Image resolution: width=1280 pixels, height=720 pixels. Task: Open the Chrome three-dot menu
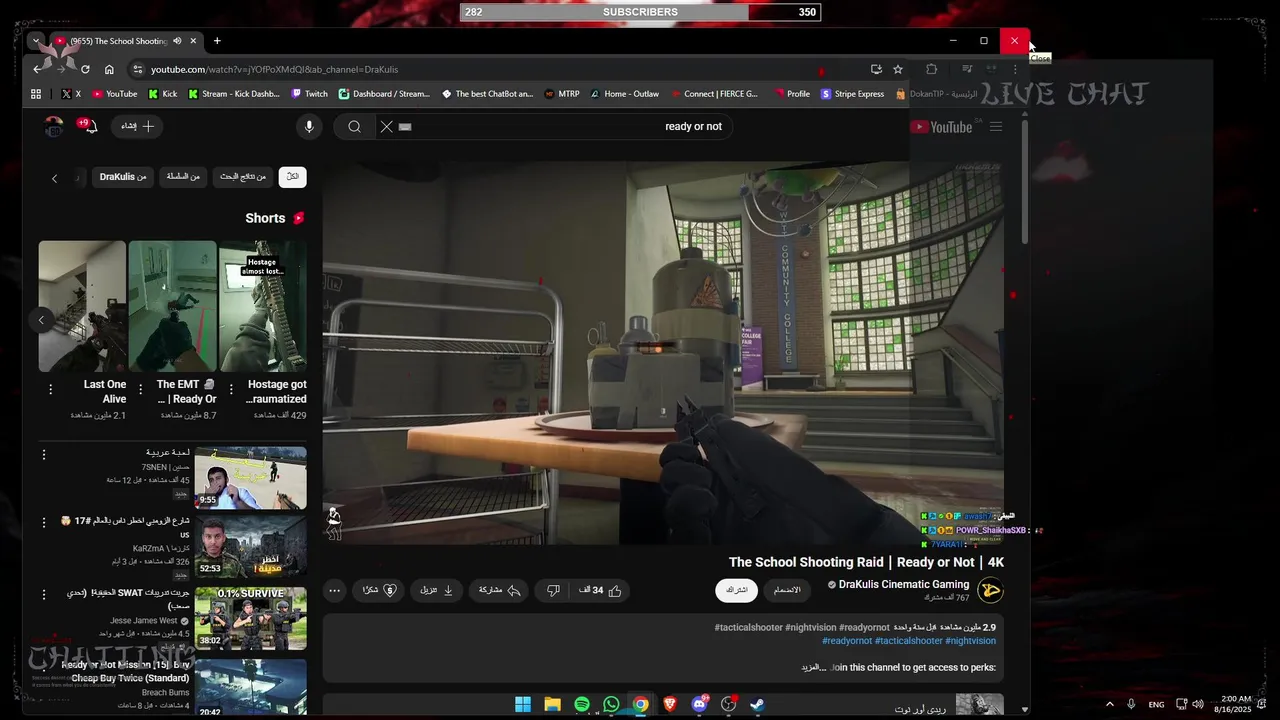1015,69
